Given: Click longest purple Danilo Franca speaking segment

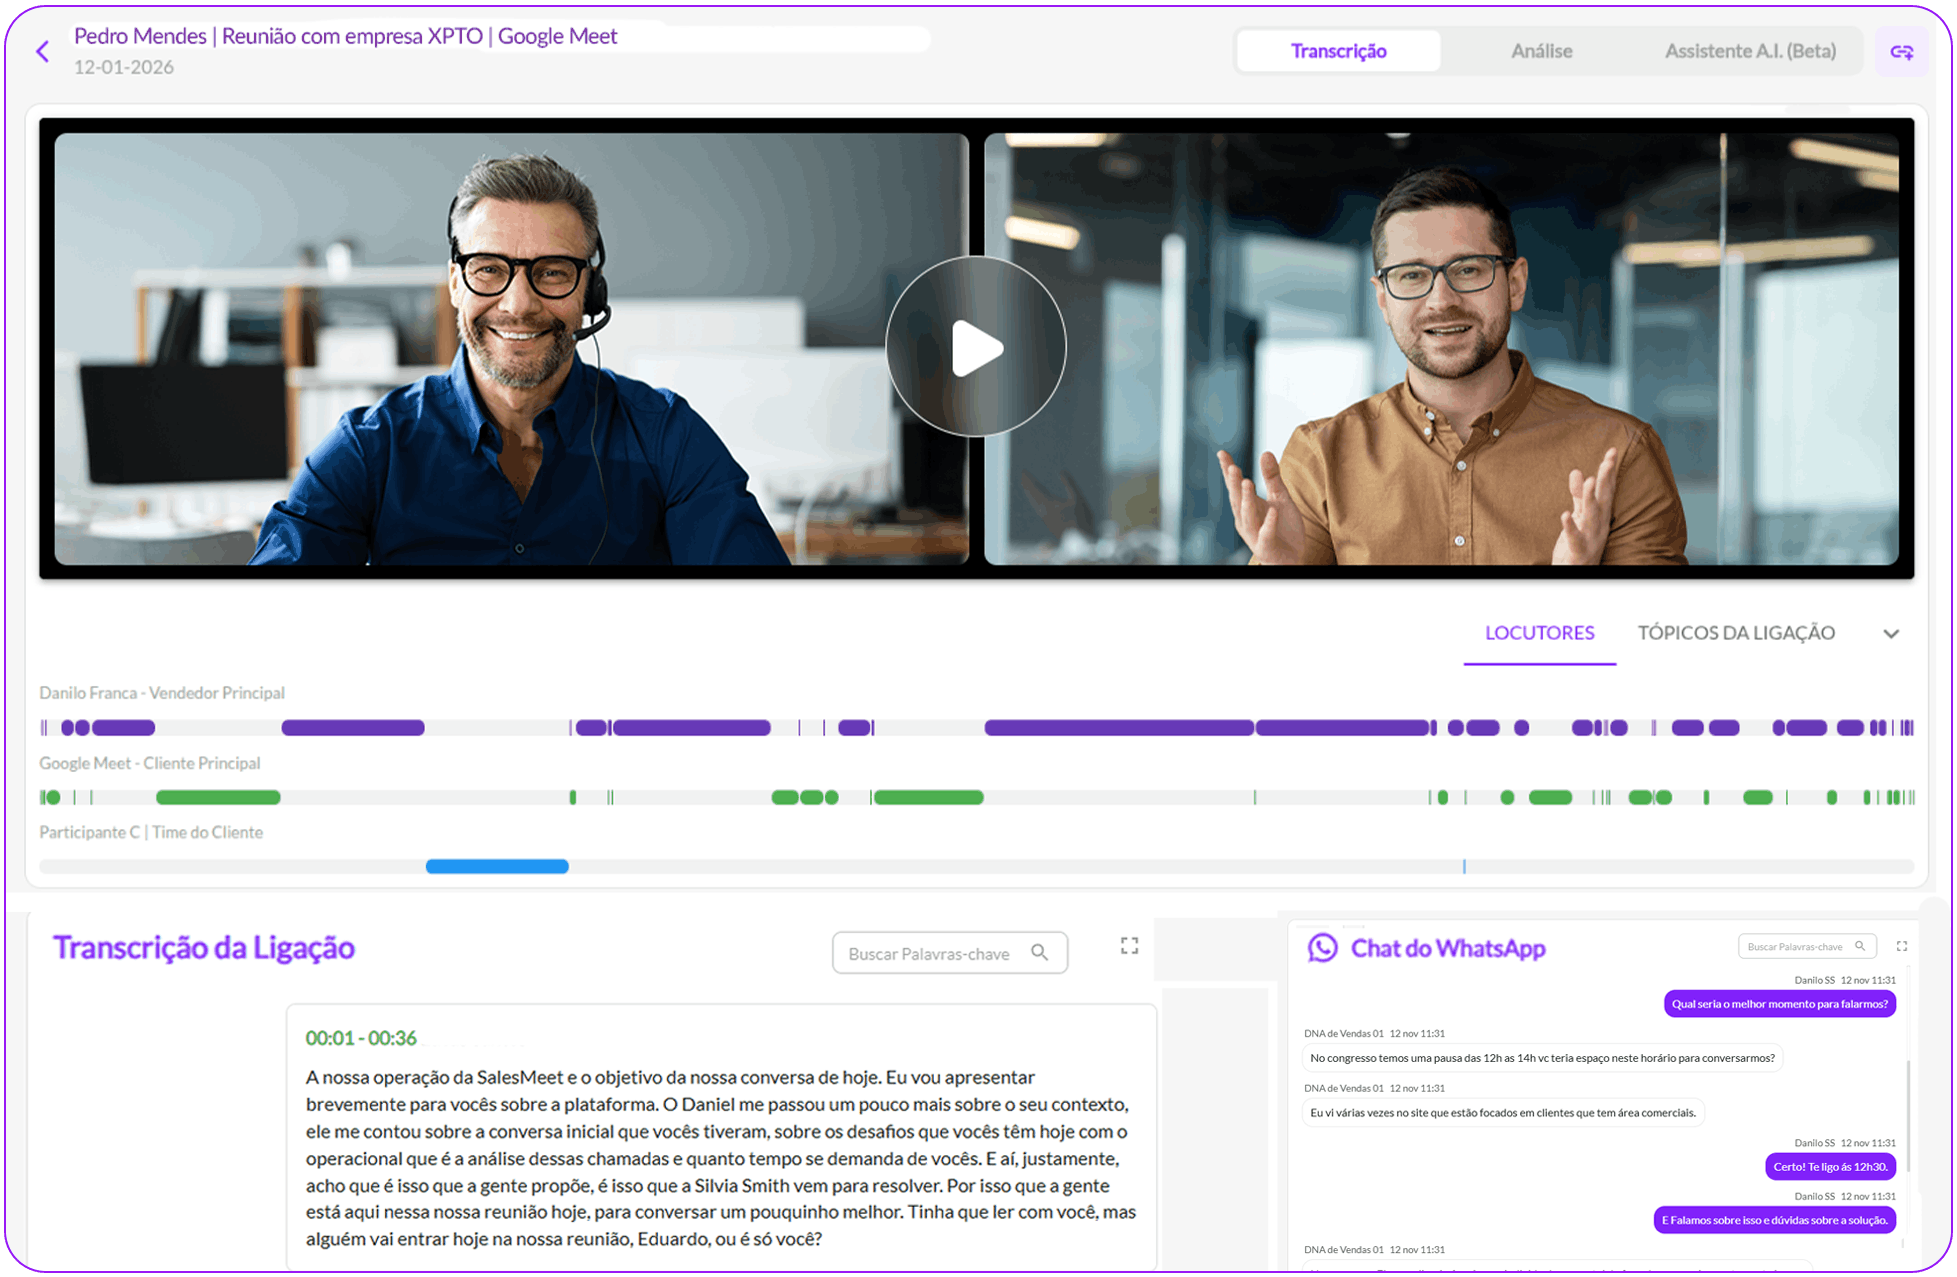Looking at the screenshot, I should 1118,728.
